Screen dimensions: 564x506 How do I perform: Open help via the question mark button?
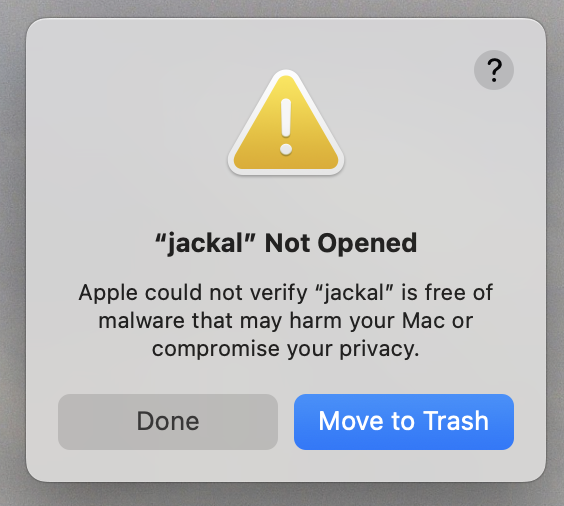tap(494, 70)
